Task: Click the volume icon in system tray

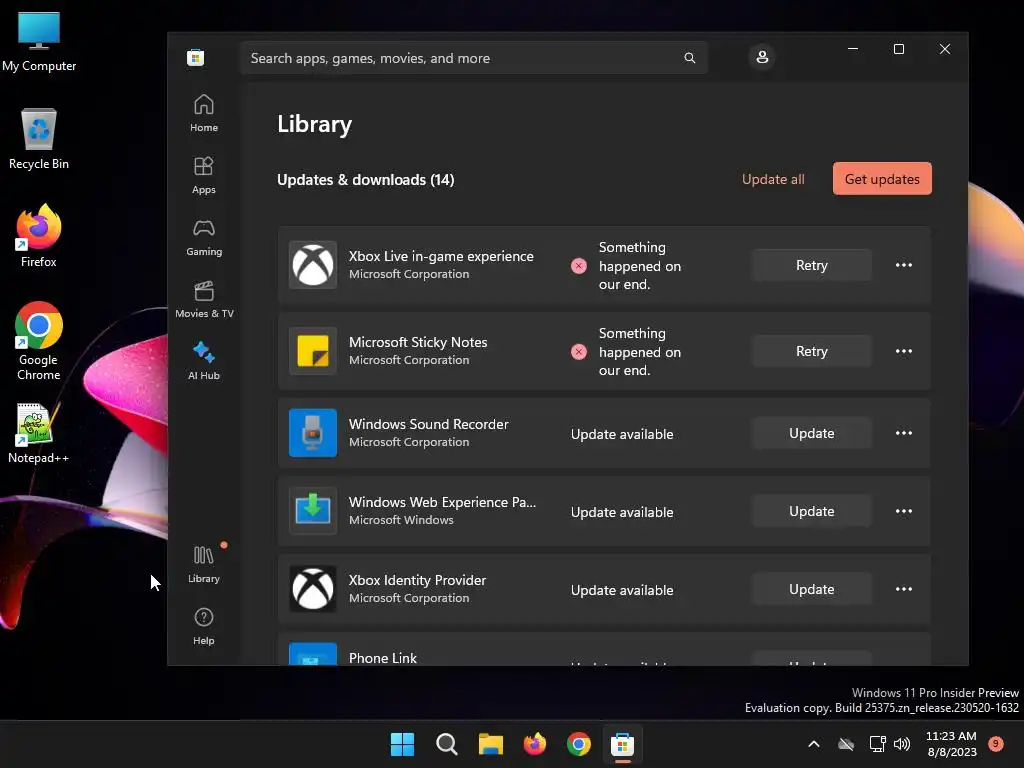Action: point(902,744)
